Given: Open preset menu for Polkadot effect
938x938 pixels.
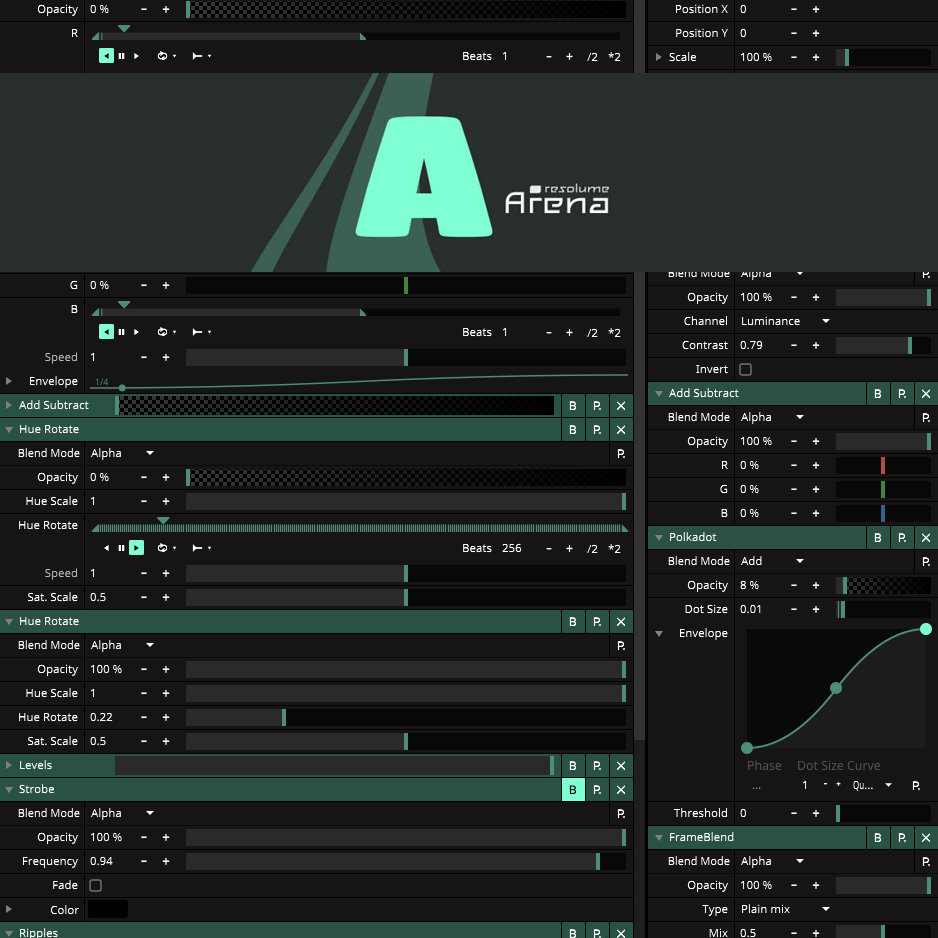Looking at the screenshot, I should tap(902, 537).
